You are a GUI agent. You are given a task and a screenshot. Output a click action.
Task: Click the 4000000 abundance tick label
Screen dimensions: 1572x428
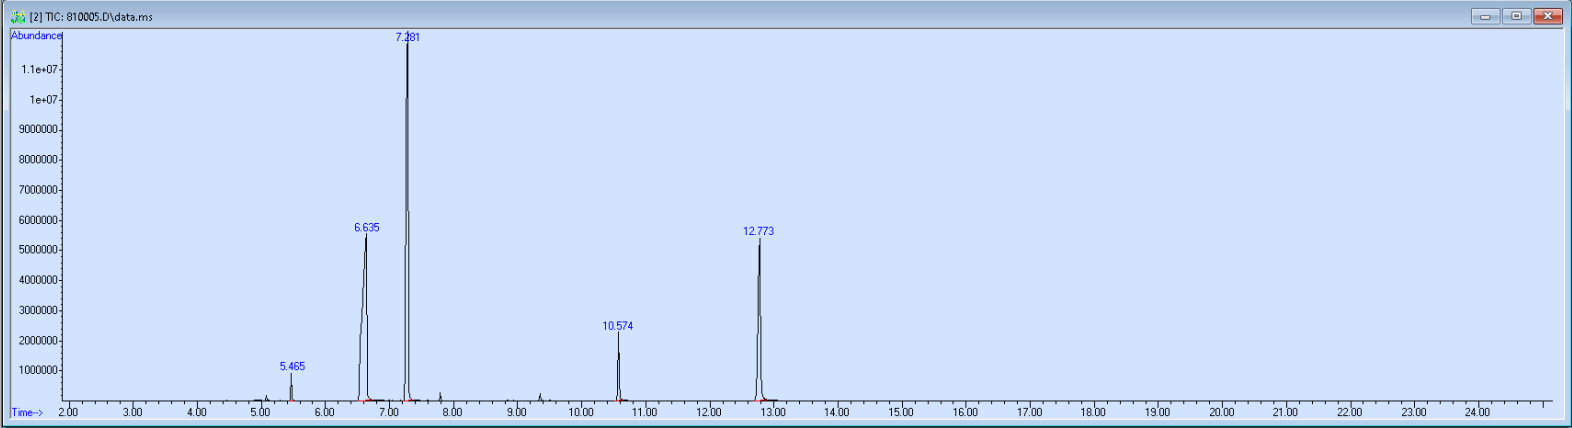[38, 280]
